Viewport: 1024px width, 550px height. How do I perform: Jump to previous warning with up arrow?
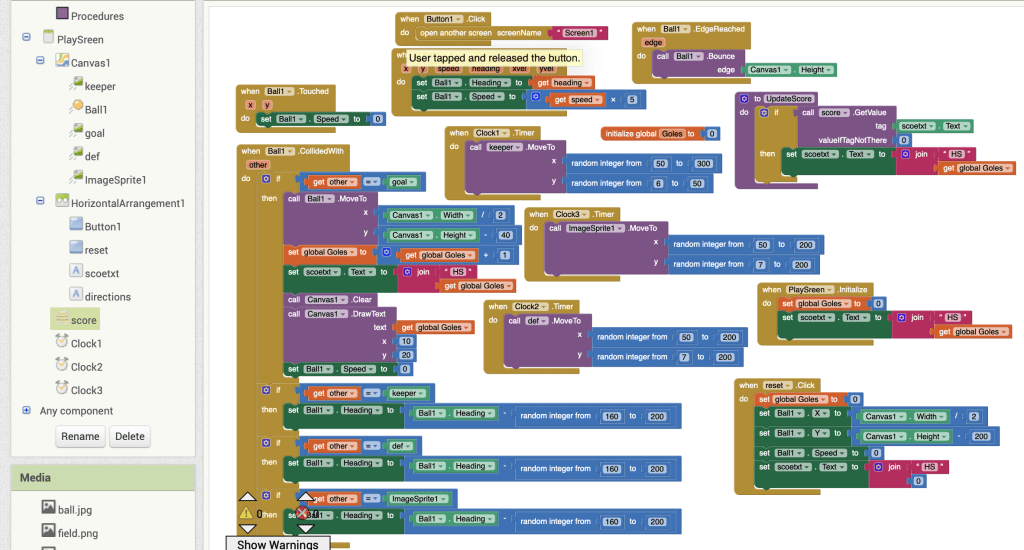click(246, 497)
